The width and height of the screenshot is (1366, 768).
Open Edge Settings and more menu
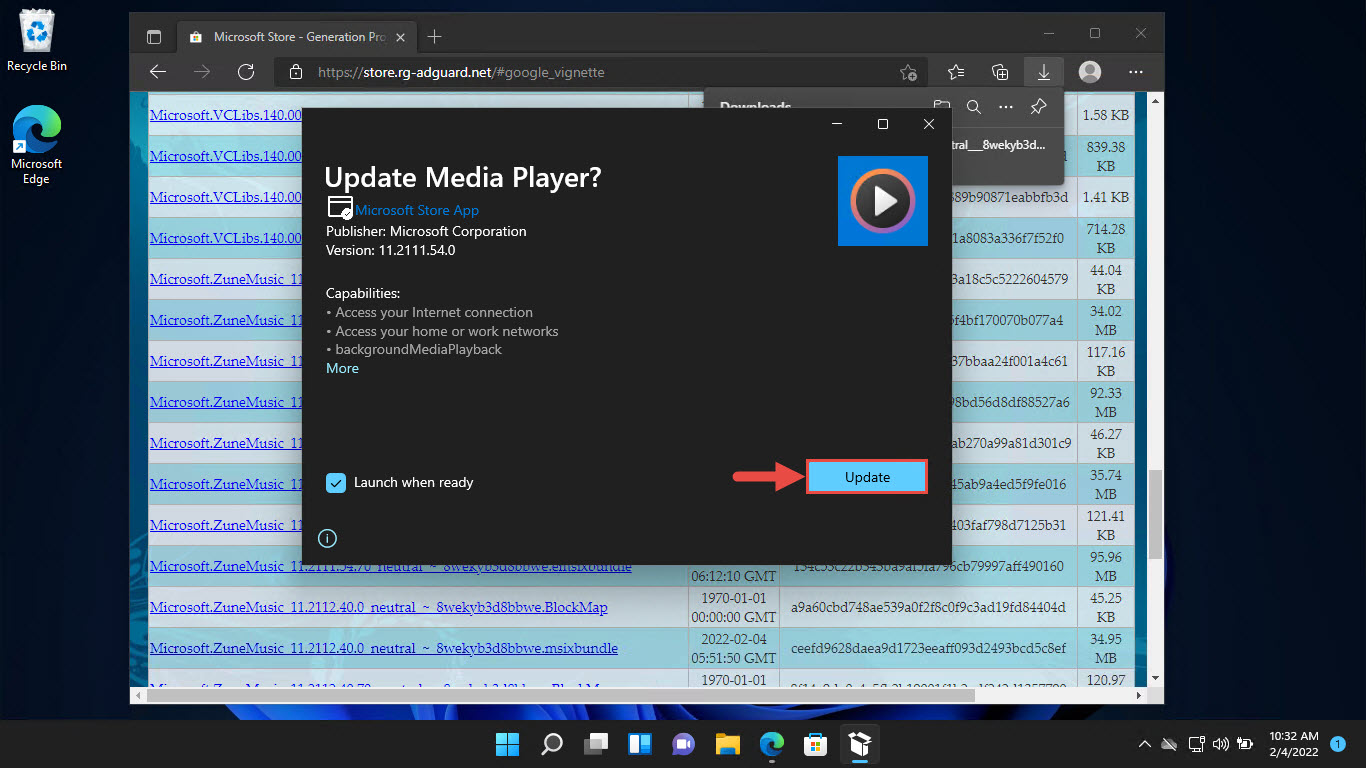coord(1136,72)
